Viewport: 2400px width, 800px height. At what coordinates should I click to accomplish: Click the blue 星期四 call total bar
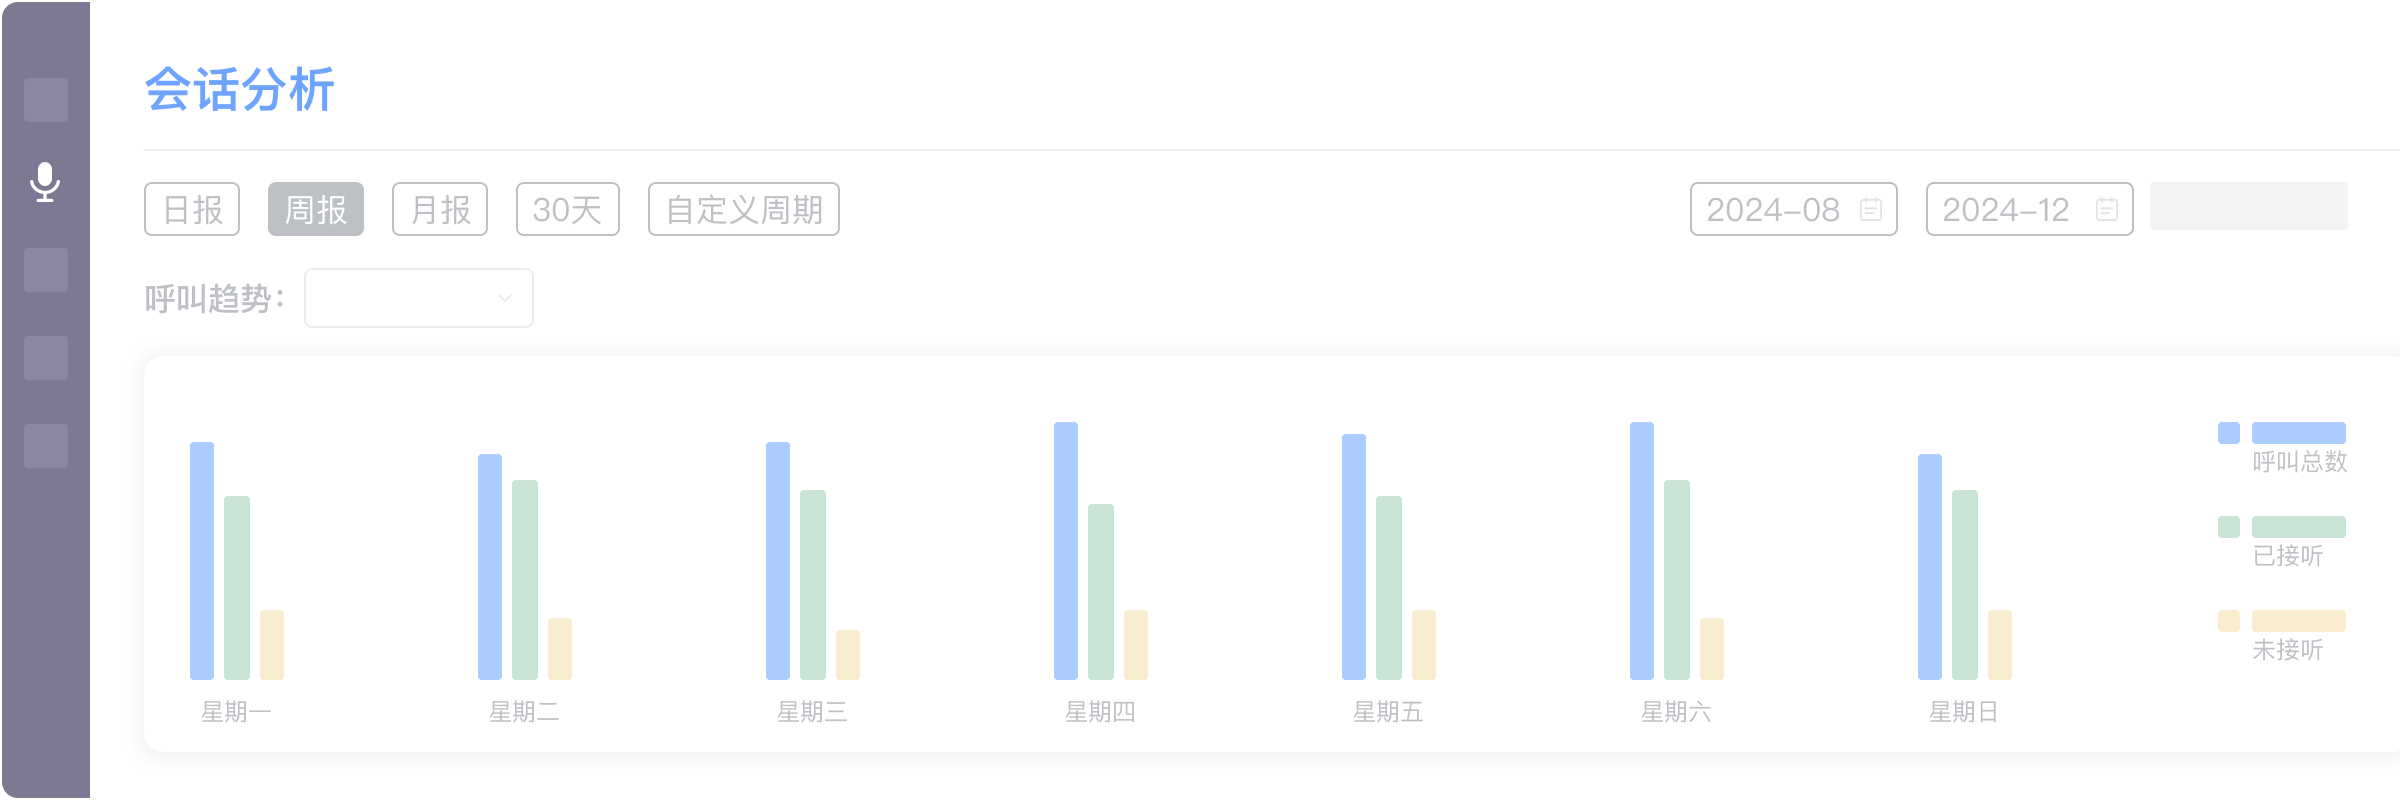(x=1066, y=550)
